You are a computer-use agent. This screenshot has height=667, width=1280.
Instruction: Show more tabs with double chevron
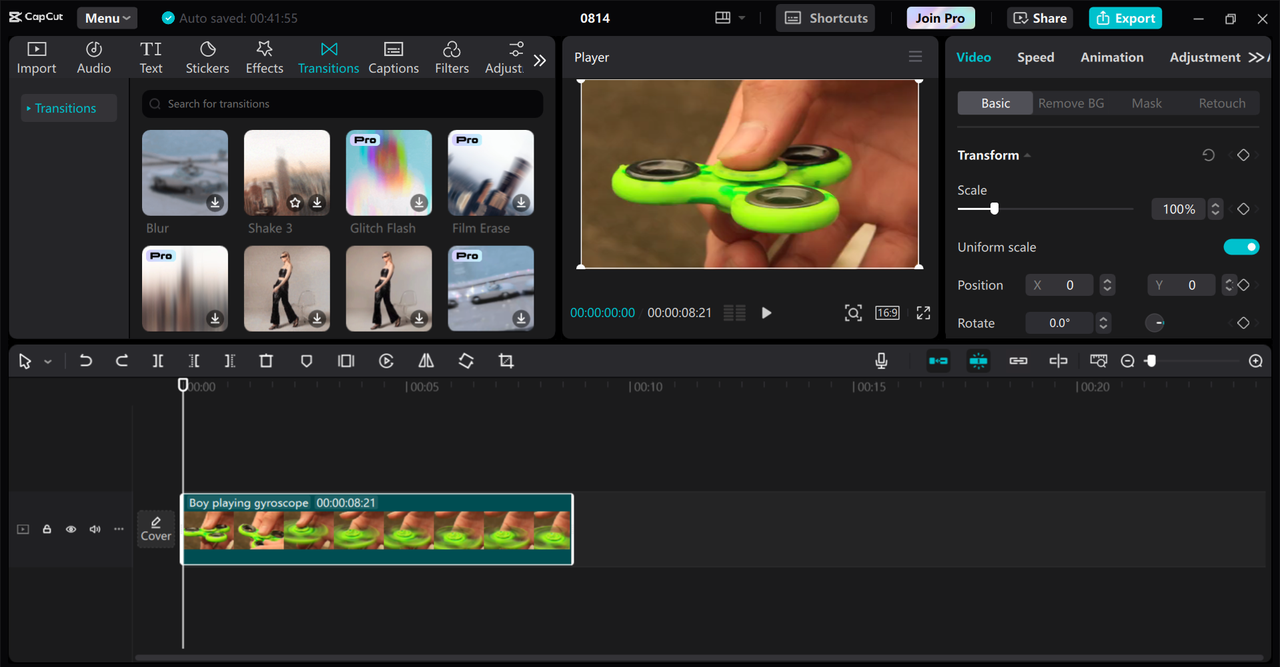[540, 60]
